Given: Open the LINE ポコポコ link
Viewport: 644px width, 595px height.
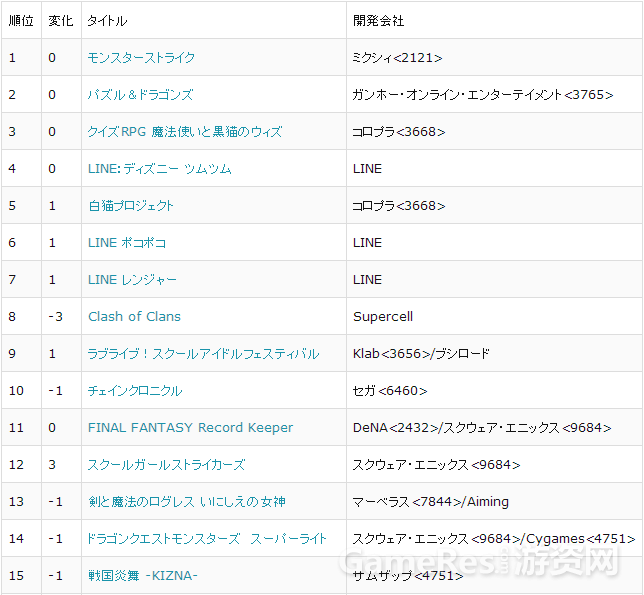Looking at the screenshot, I should click(x=127, y=242).
